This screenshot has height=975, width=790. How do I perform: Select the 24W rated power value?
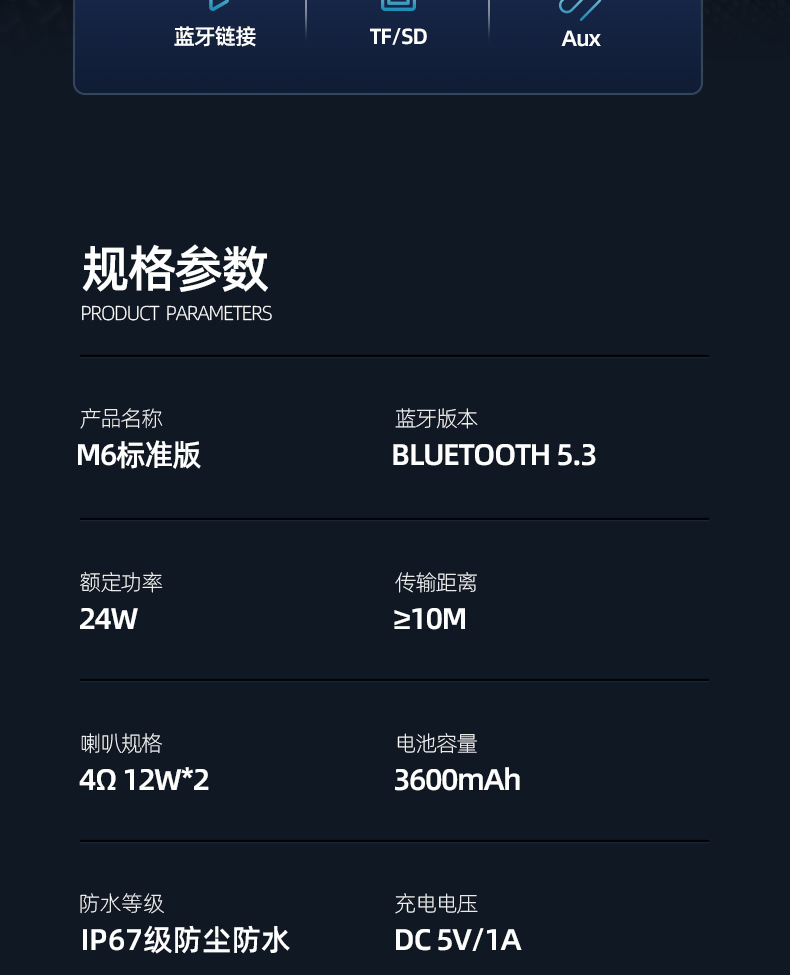[x=108, y=619]
